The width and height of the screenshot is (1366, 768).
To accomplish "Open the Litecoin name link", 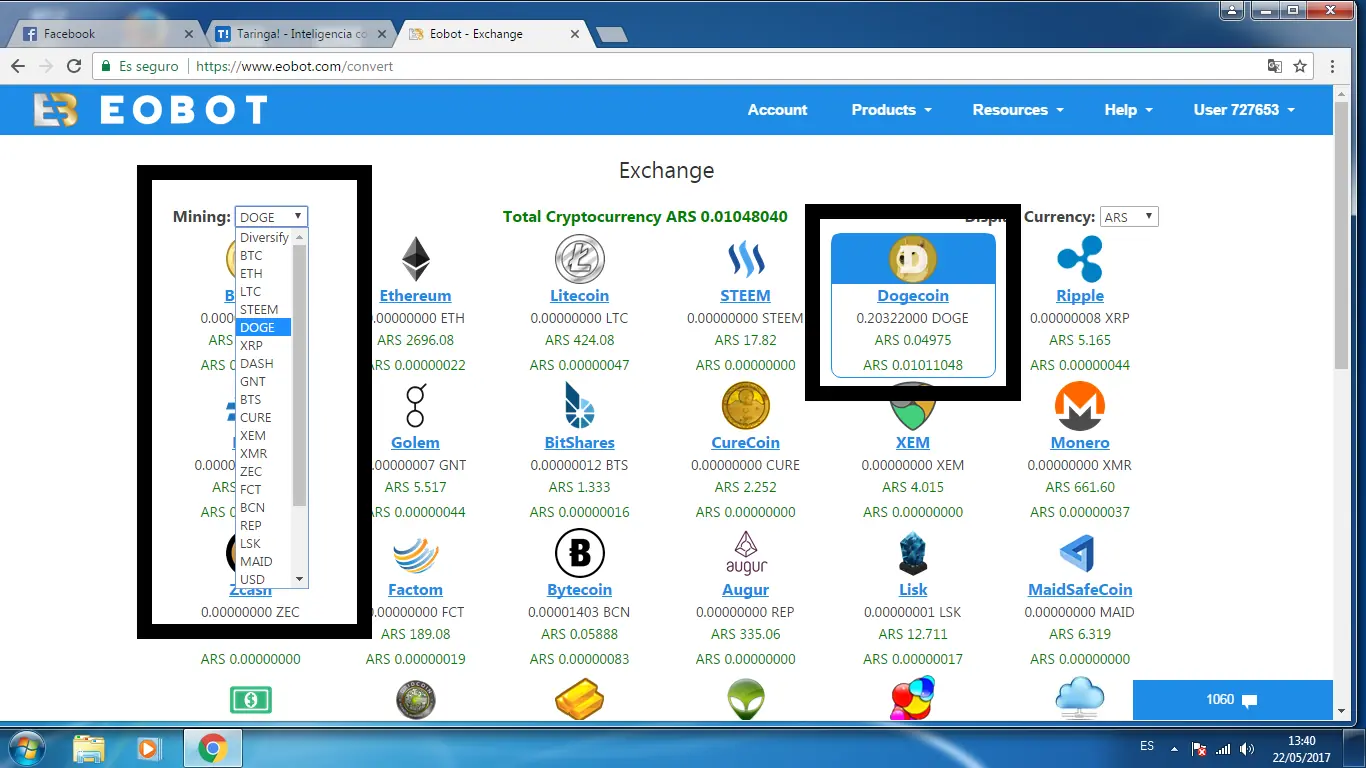I will click(580, 296).
